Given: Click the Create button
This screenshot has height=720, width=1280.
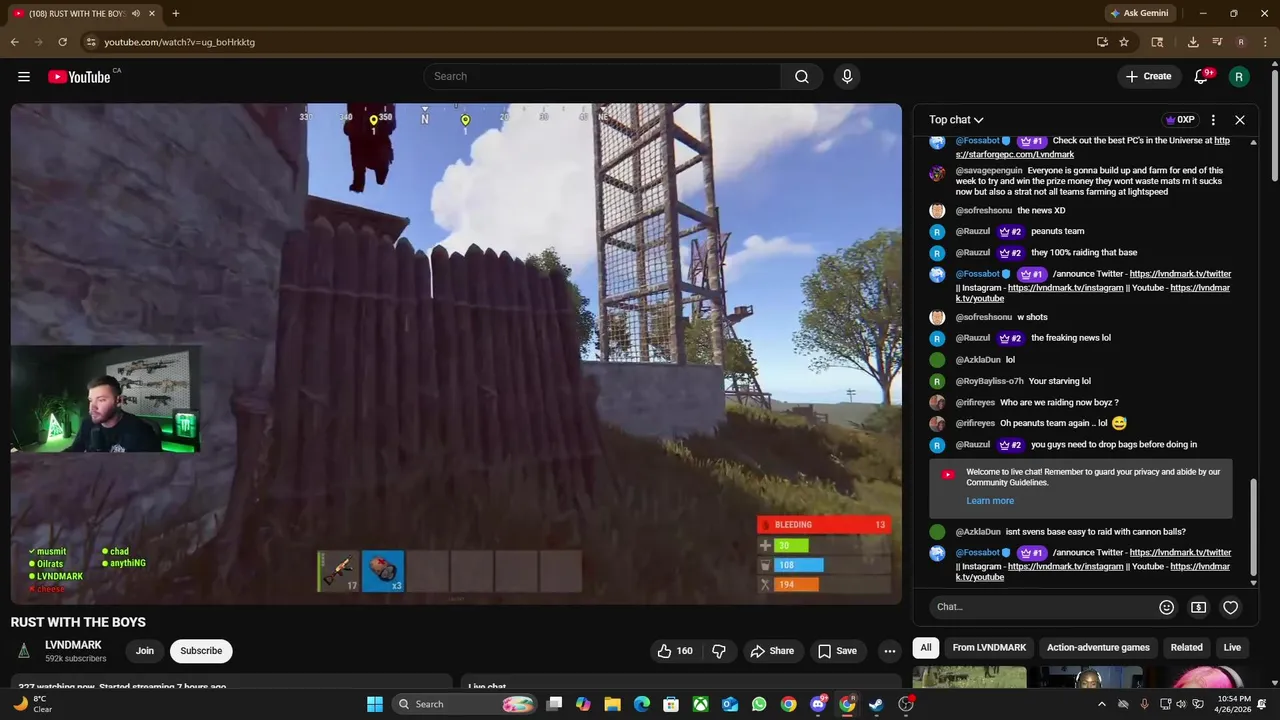Looking at the screenshot, I should (x=1148, y=77).
